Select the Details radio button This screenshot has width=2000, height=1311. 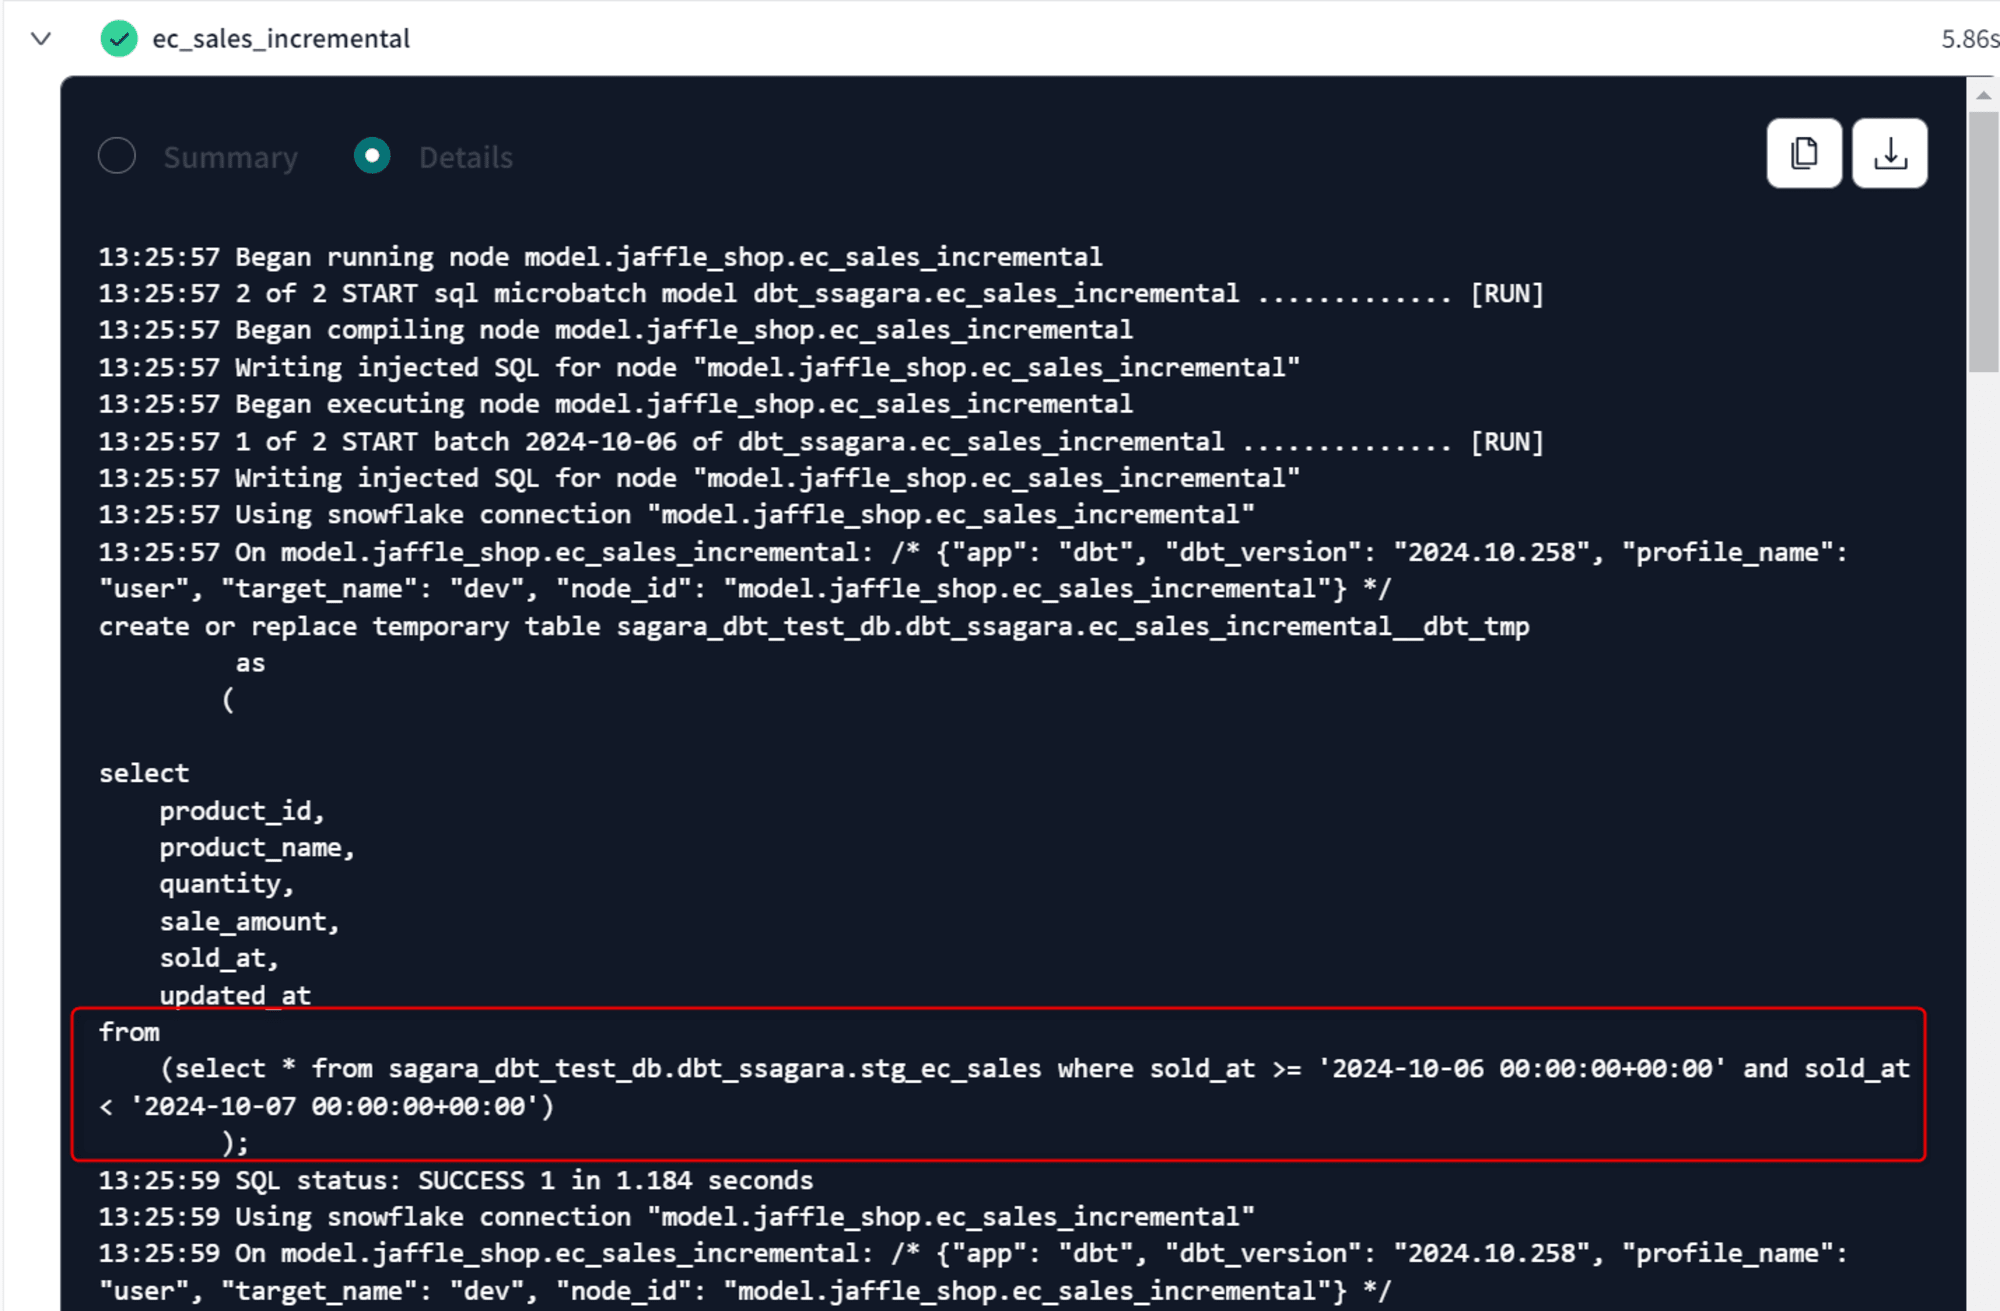click(372, 156)
